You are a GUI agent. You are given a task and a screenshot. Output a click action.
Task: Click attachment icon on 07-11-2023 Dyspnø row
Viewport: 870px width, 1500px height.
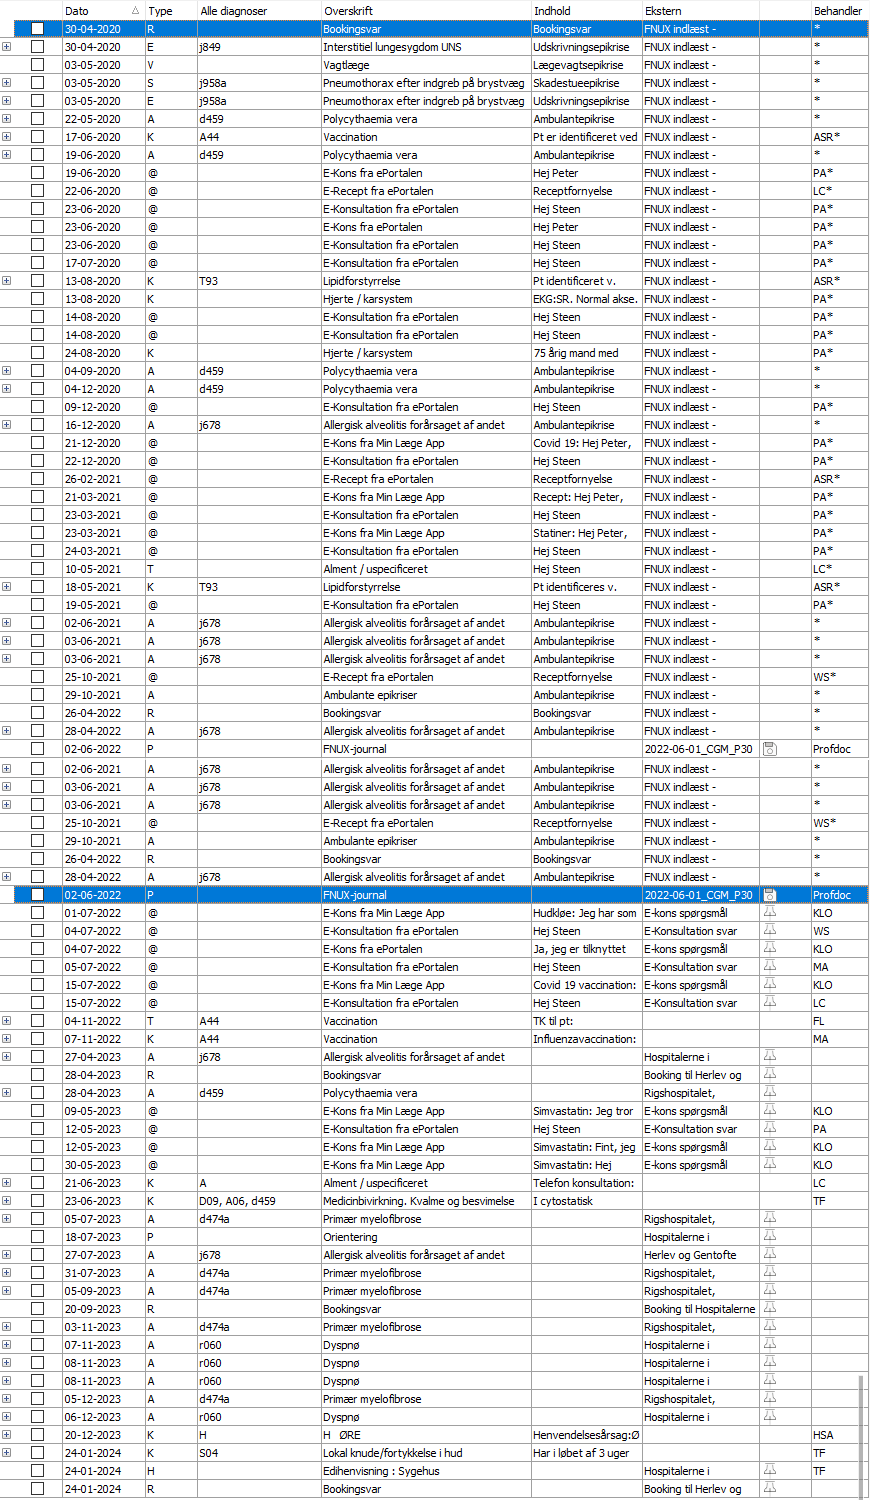click(x=770, y=1345)
